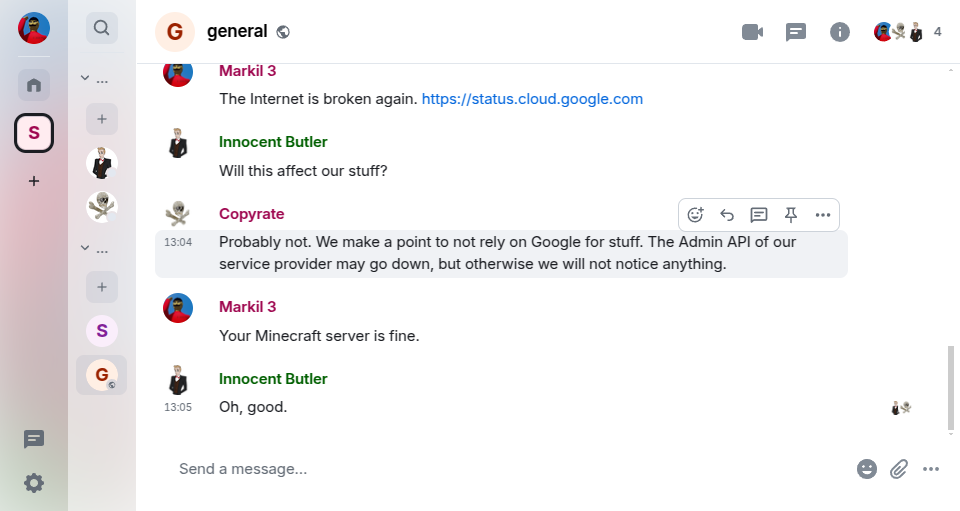Image resolution: width=960 pixels, height=511 pixels.
Task: Select the S space in left rail
Action: click(x=34, y=132)
